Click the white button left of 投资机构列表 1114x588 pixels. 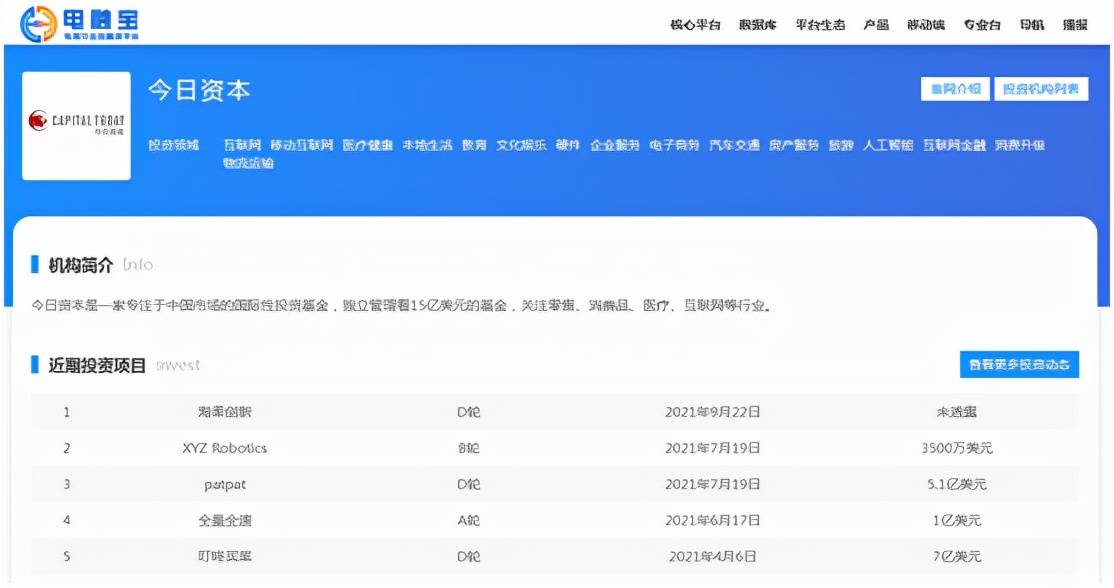coord(955,89)
